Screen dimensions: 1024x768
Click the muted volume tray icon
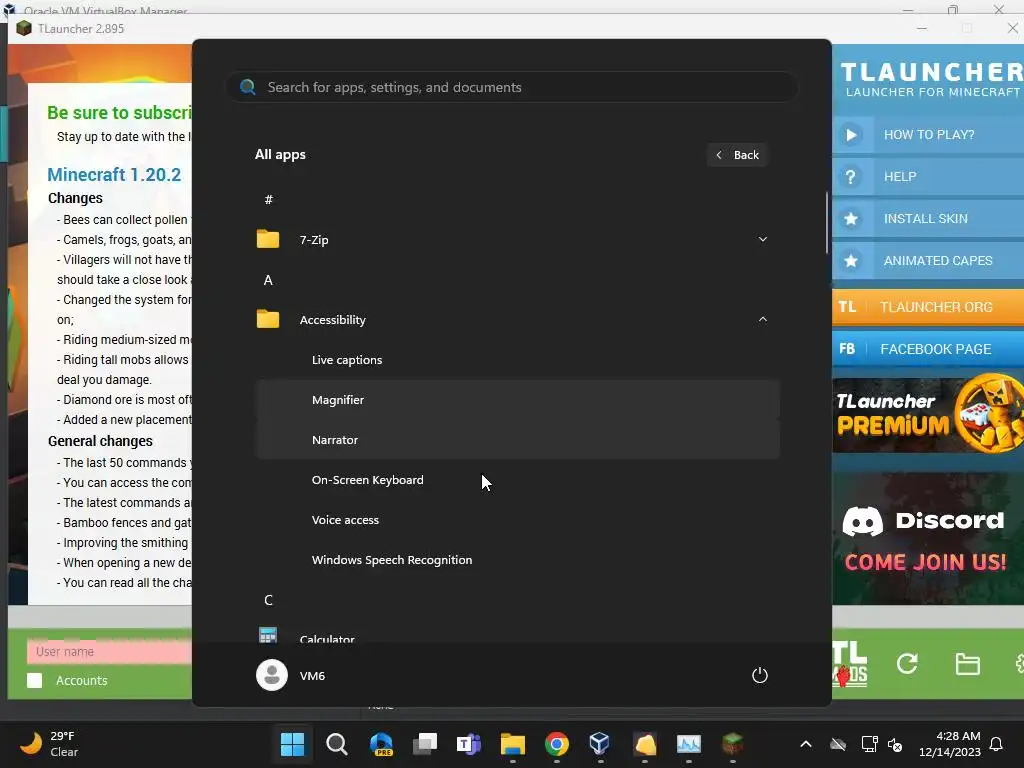tap(895, 744)
